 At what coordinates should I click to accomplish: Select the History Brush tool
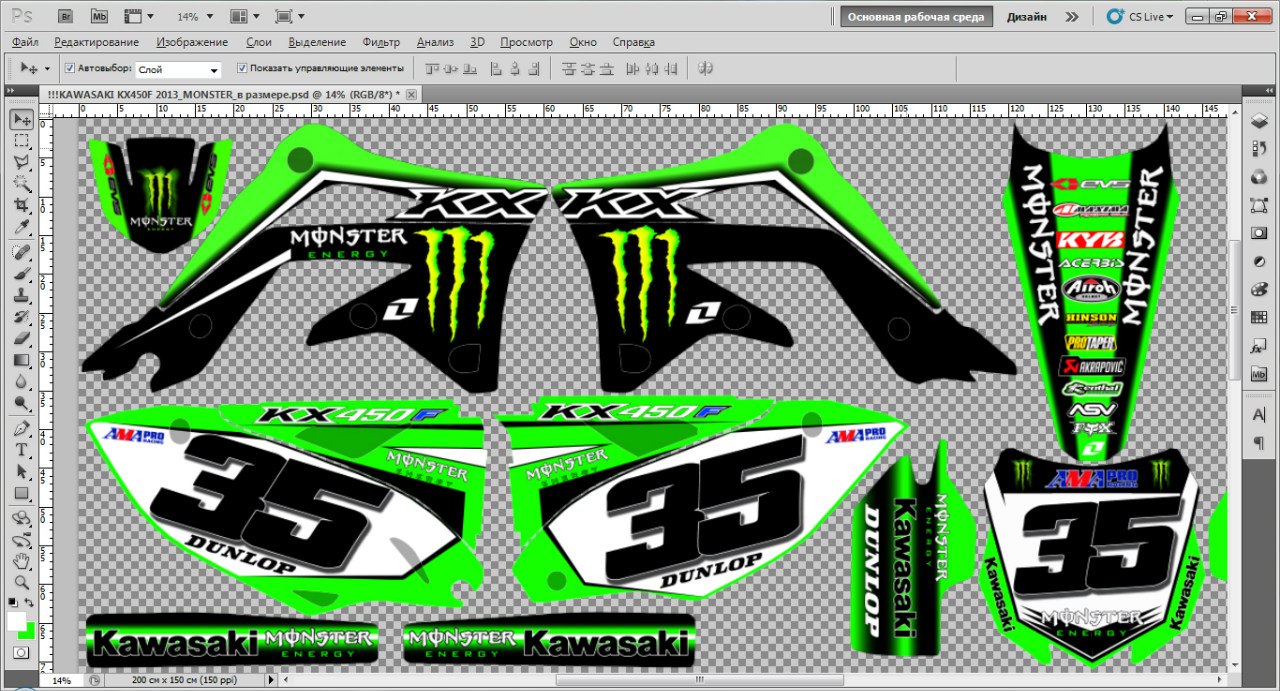click(x=21, y=316)
